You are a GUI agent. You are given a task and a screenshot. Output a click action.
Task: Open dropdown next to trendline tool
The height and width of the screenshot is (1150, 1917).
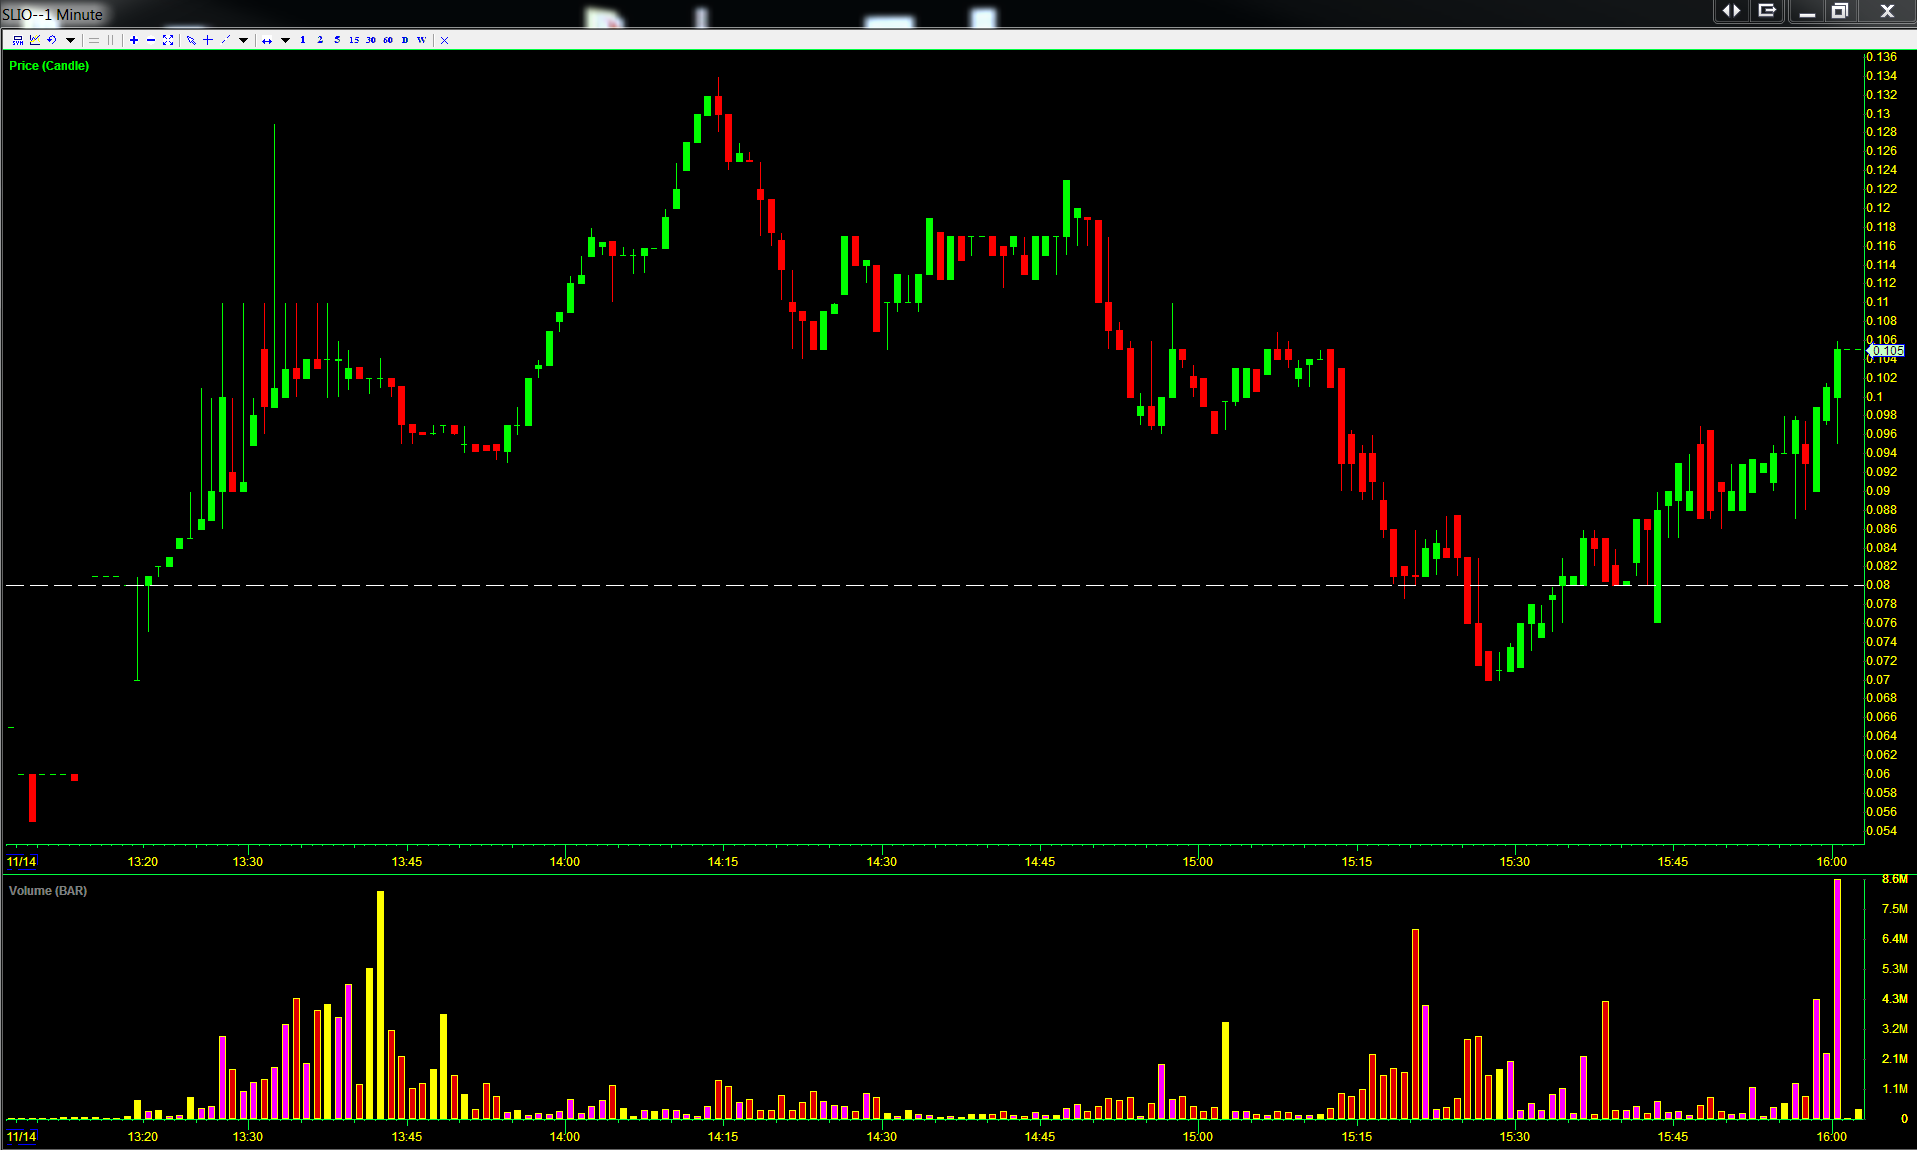pyautogui.click(x=243, y=40)
